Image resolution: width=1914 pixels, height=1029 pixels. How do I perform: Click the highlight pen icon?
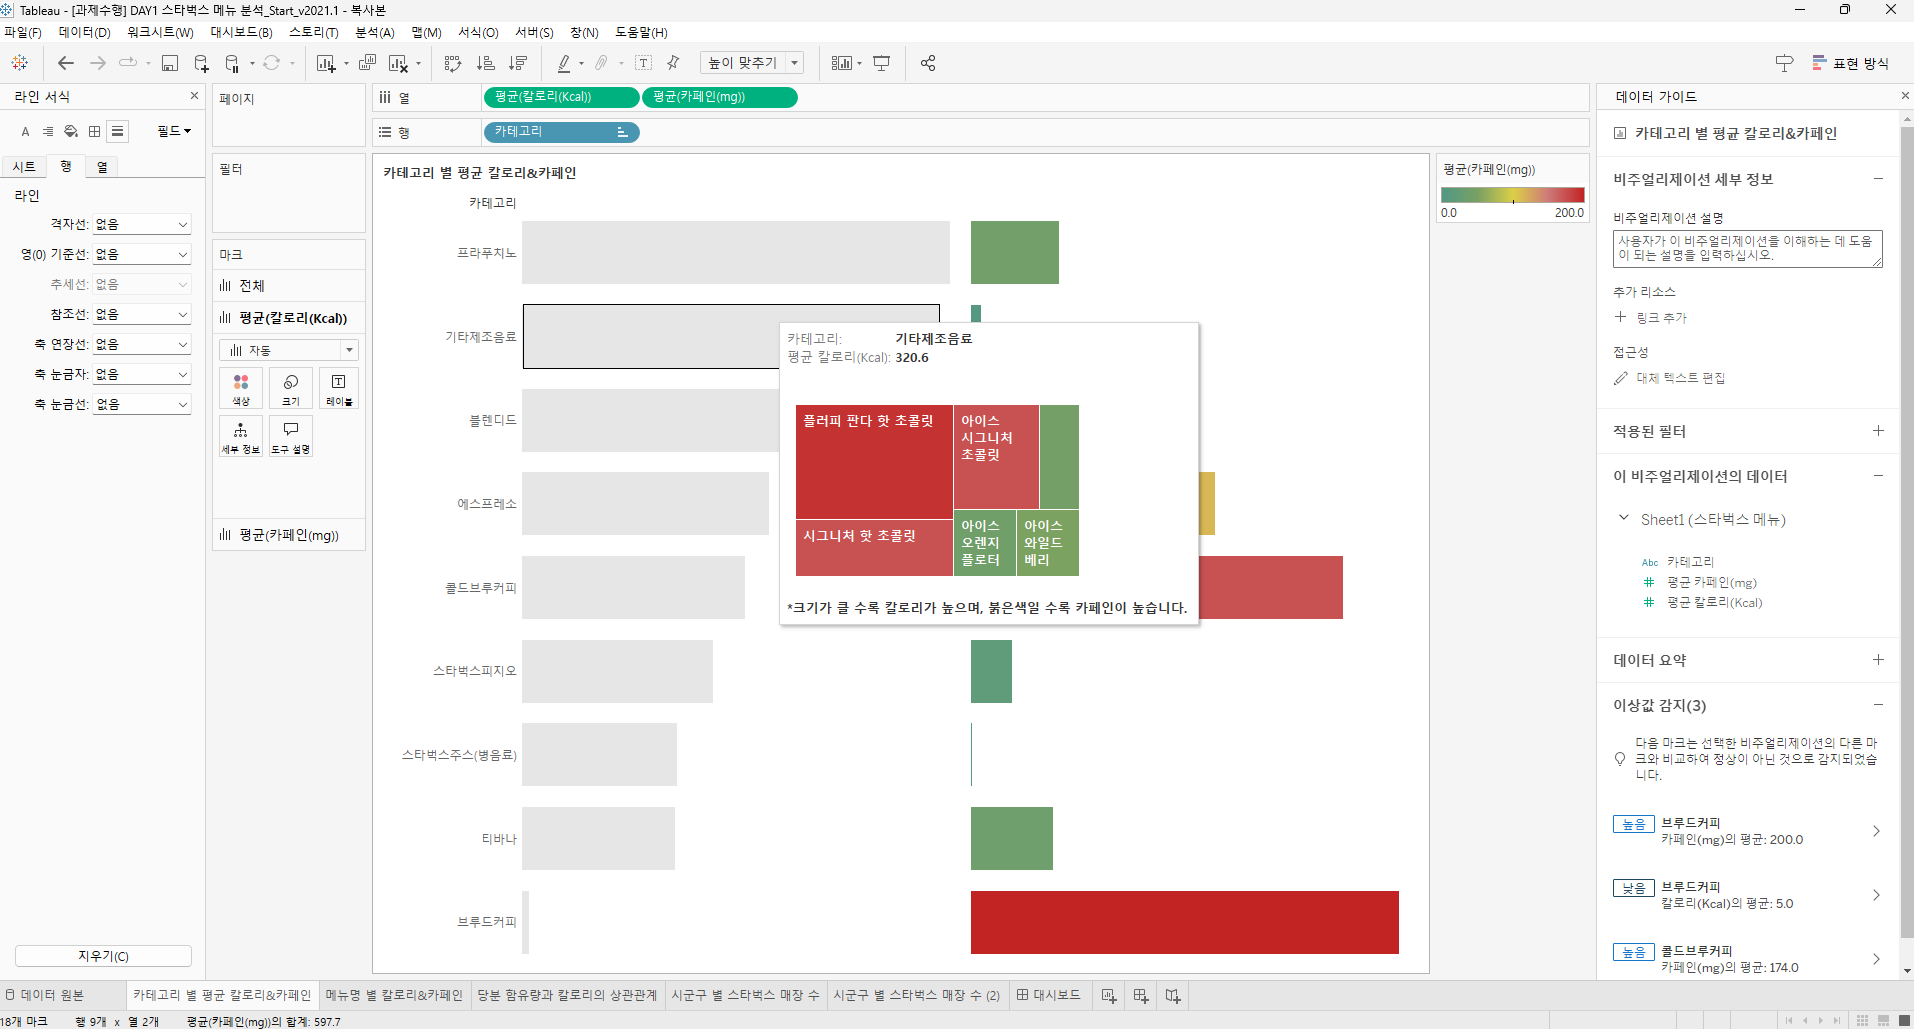[564, 63]
